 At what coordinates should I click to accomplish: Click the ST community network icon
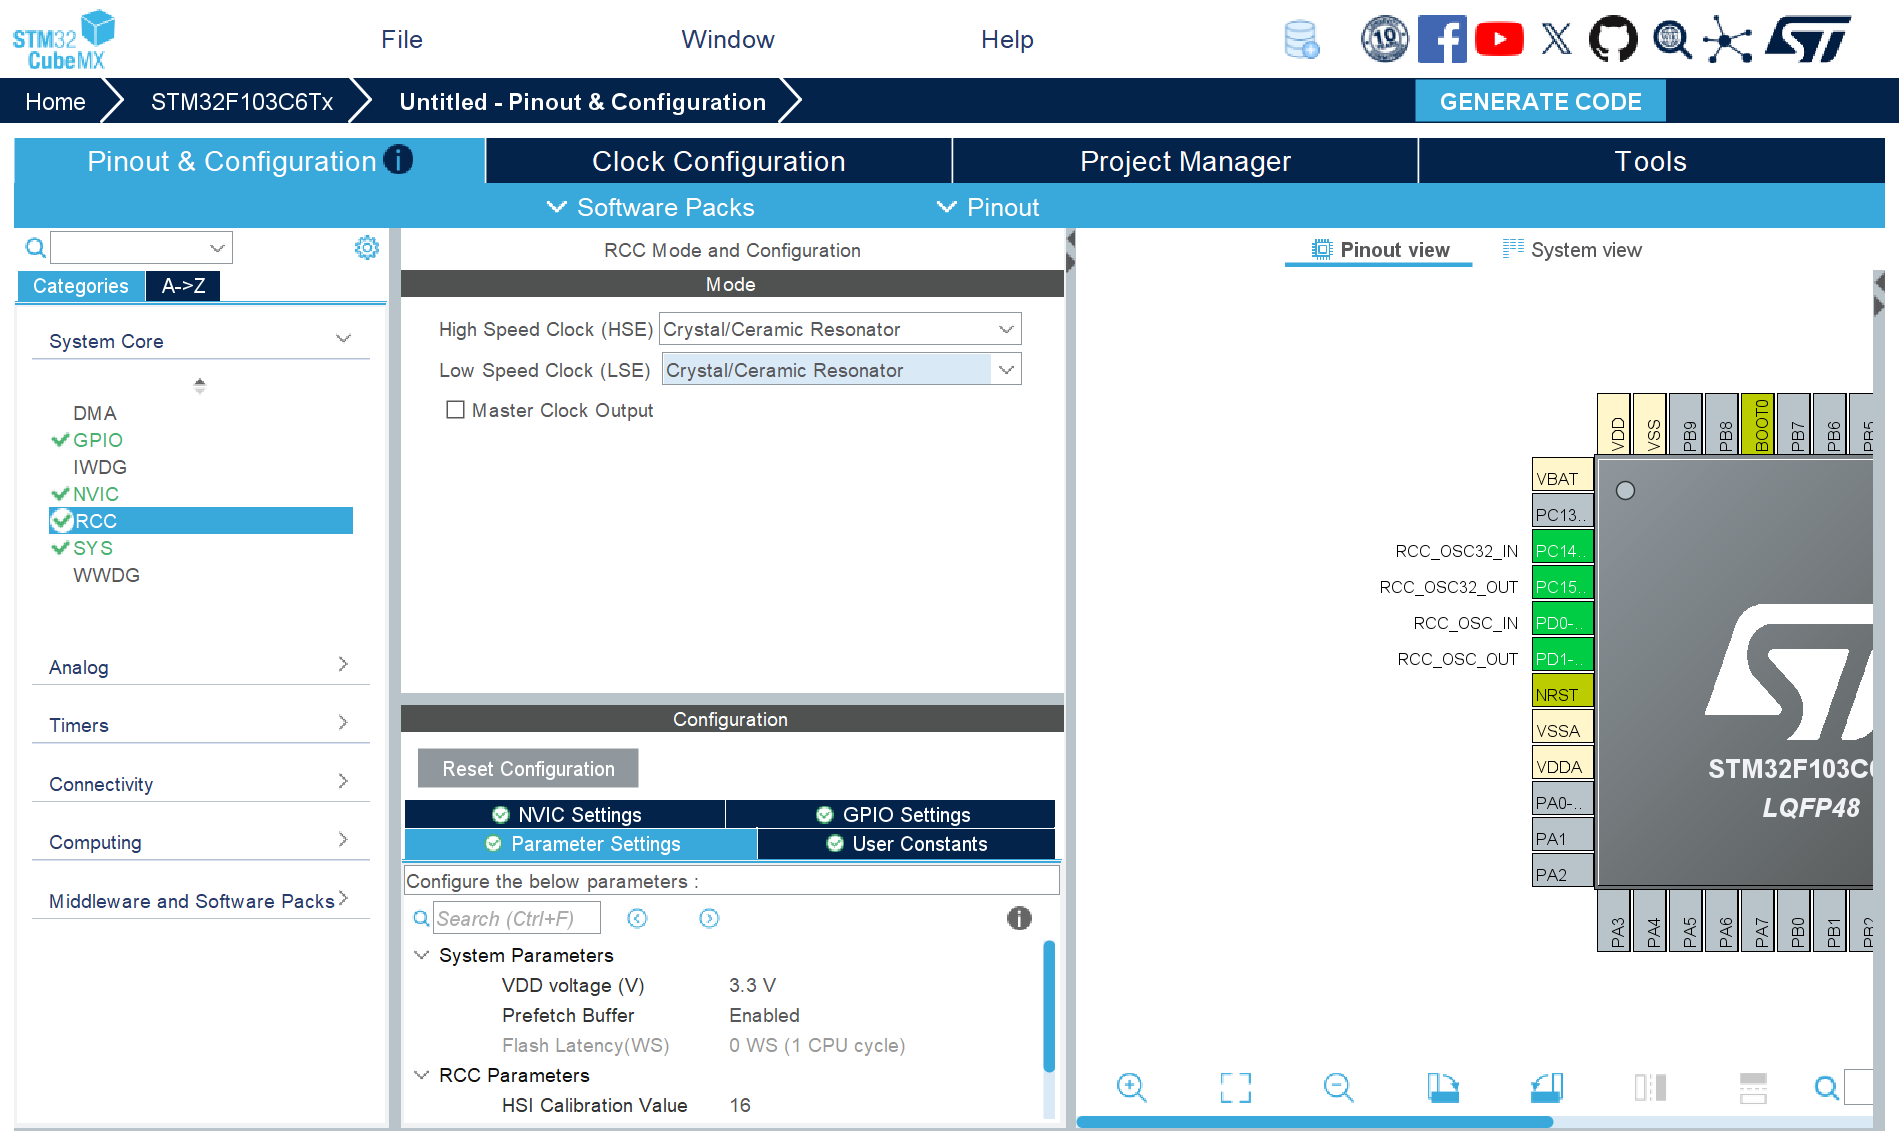1728,40
